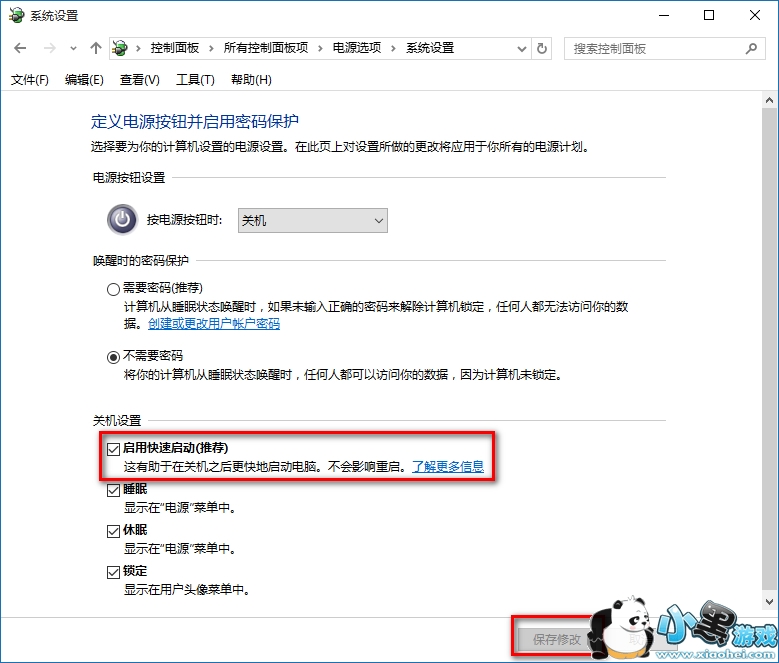Refresh the control panel page
This screenshot has width=779, height=663.
tap(542, 49)
